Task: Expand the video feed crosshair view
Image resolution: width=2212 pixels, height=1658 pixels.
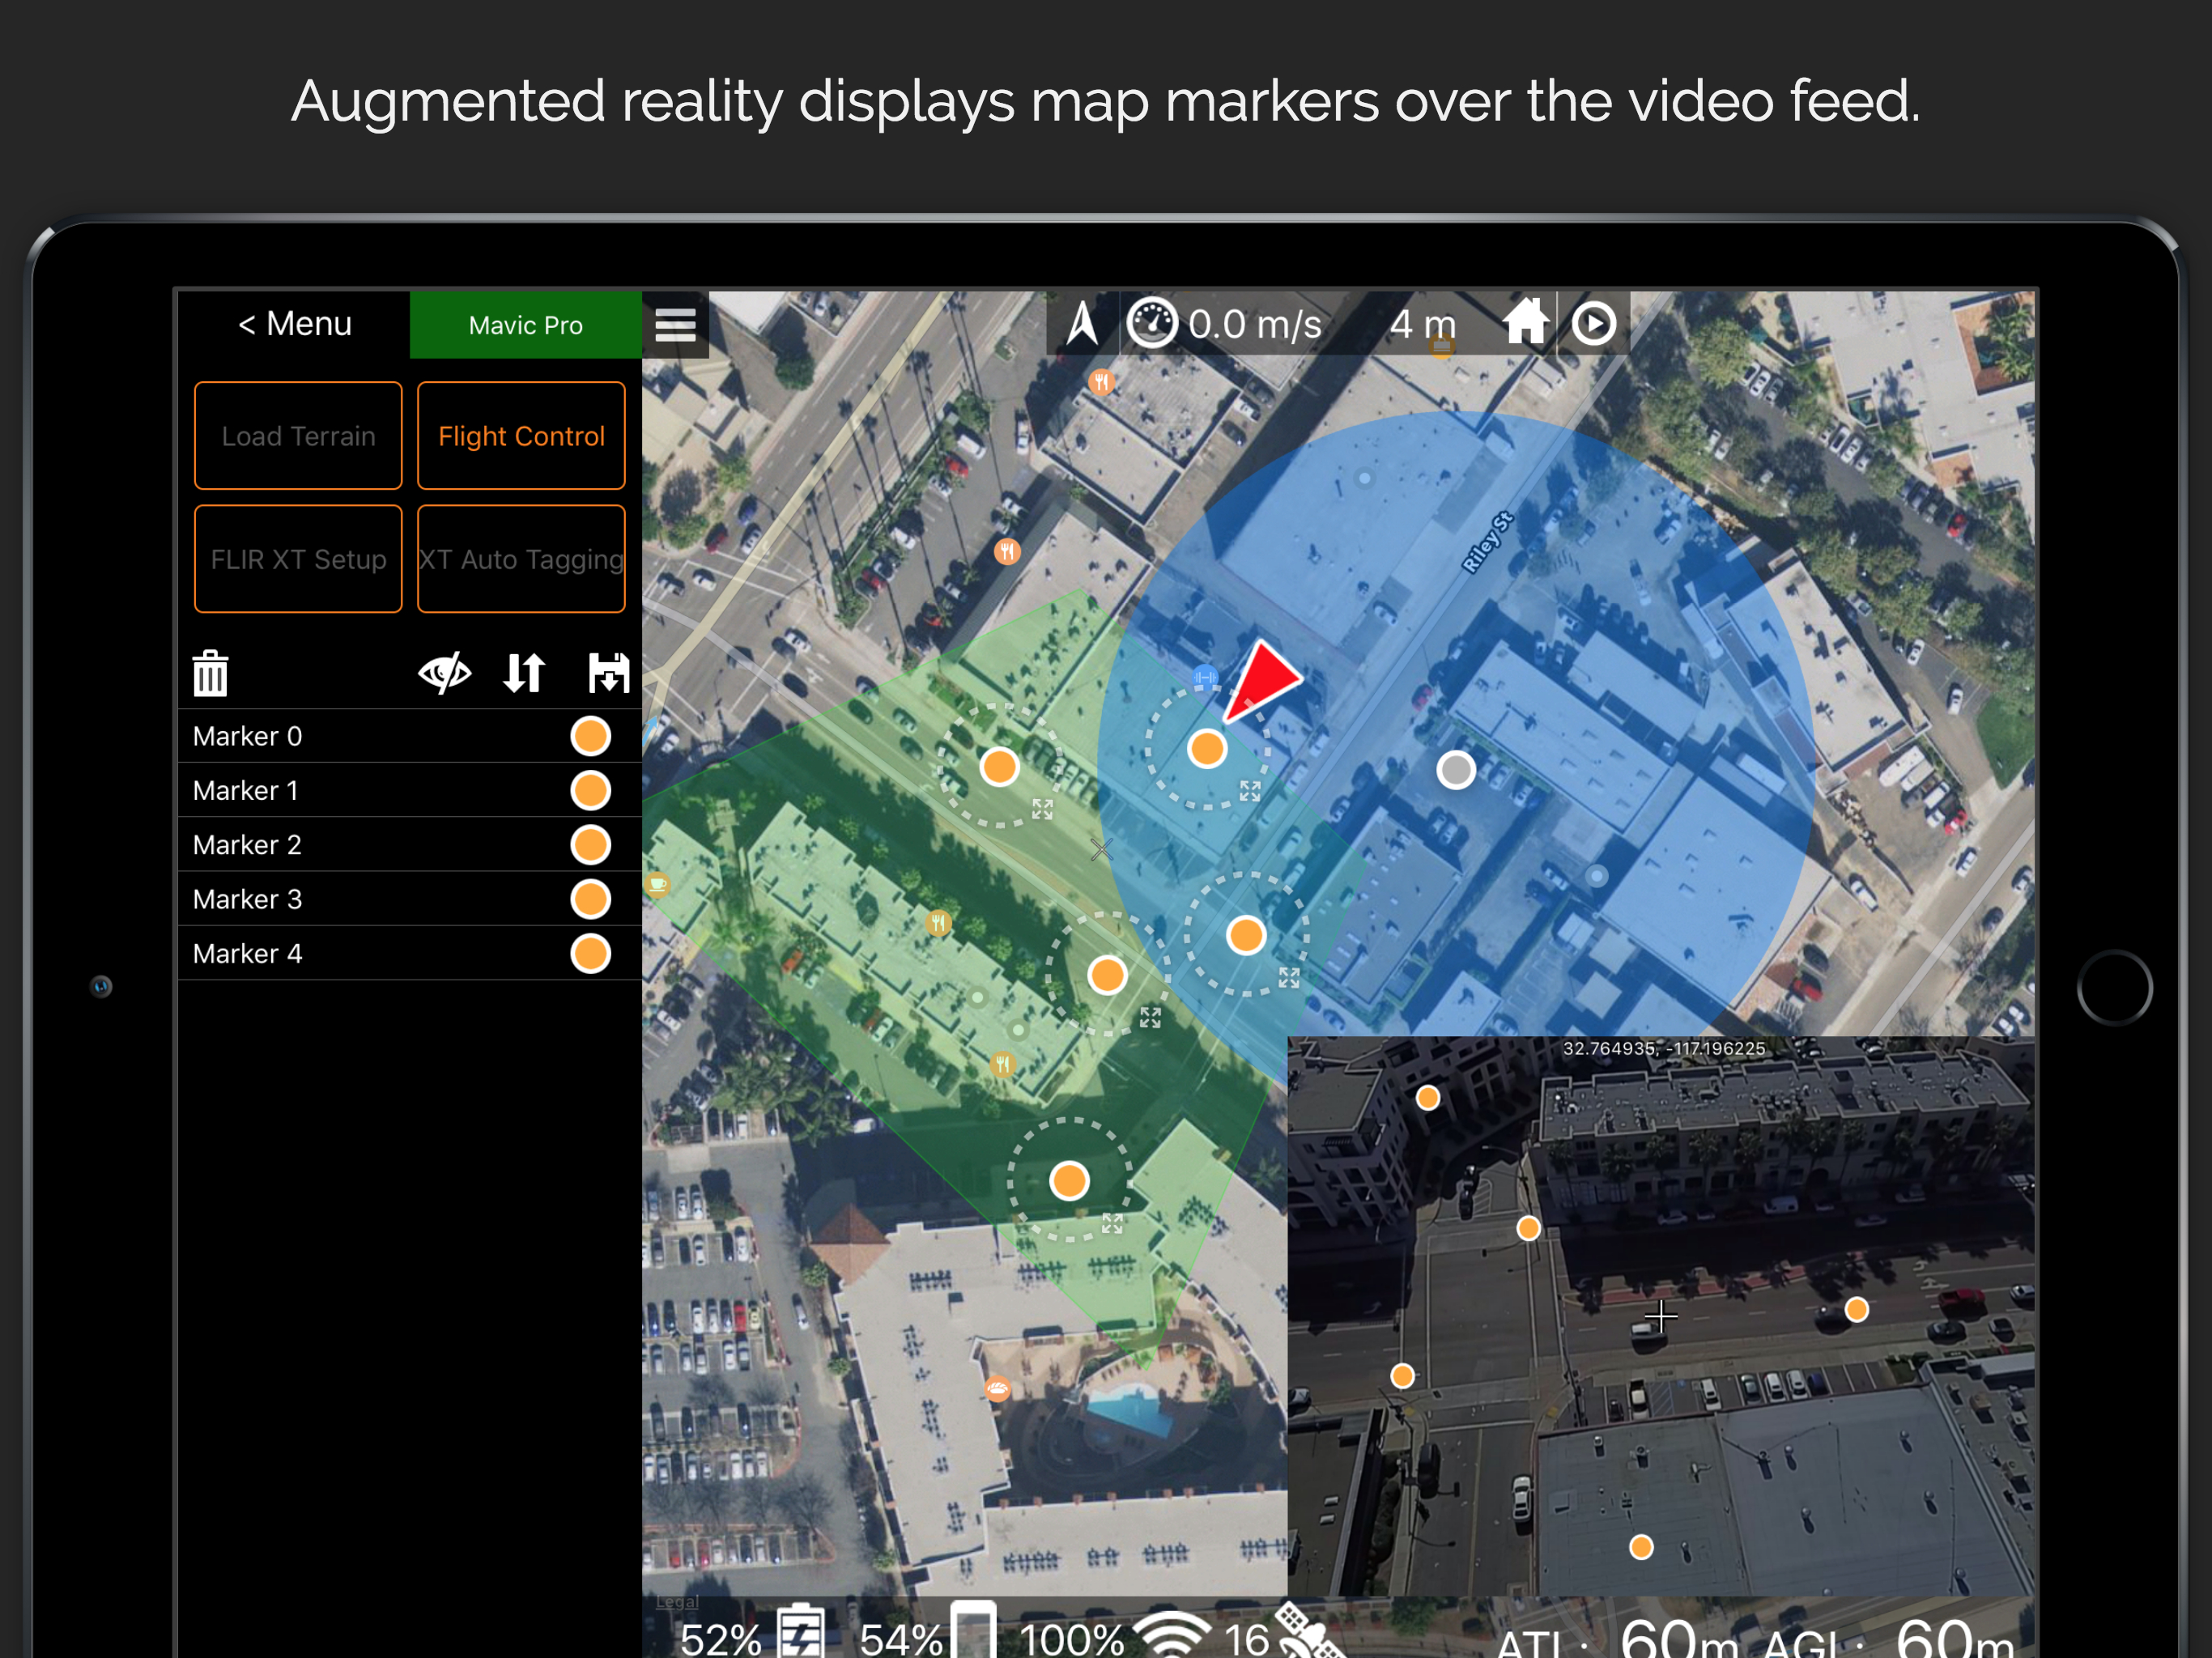Action: [1660, 1316]
